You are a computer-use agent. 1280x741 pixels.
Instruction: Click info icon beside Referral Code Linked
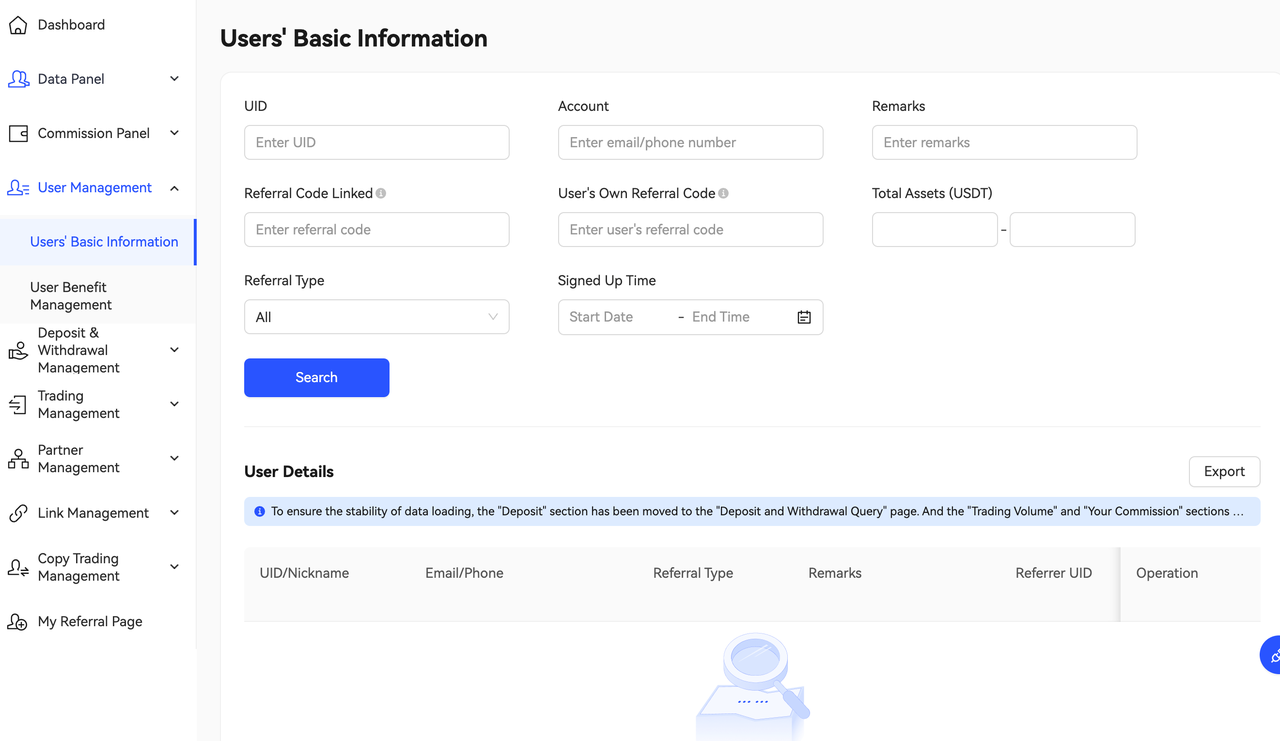pyautogui.click(x=381, y=194)
